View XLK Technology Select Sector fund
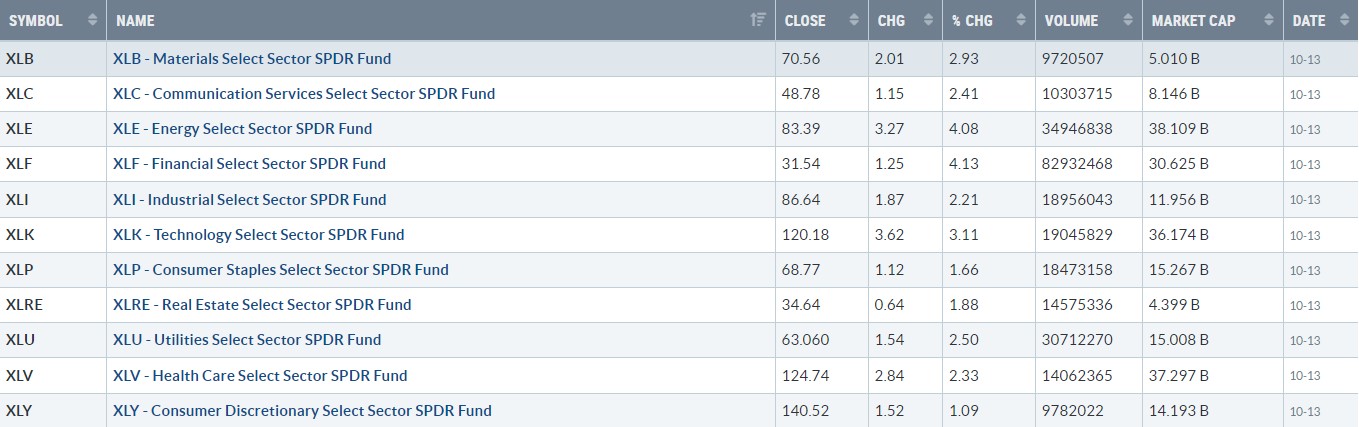 (x=259, y=235)
